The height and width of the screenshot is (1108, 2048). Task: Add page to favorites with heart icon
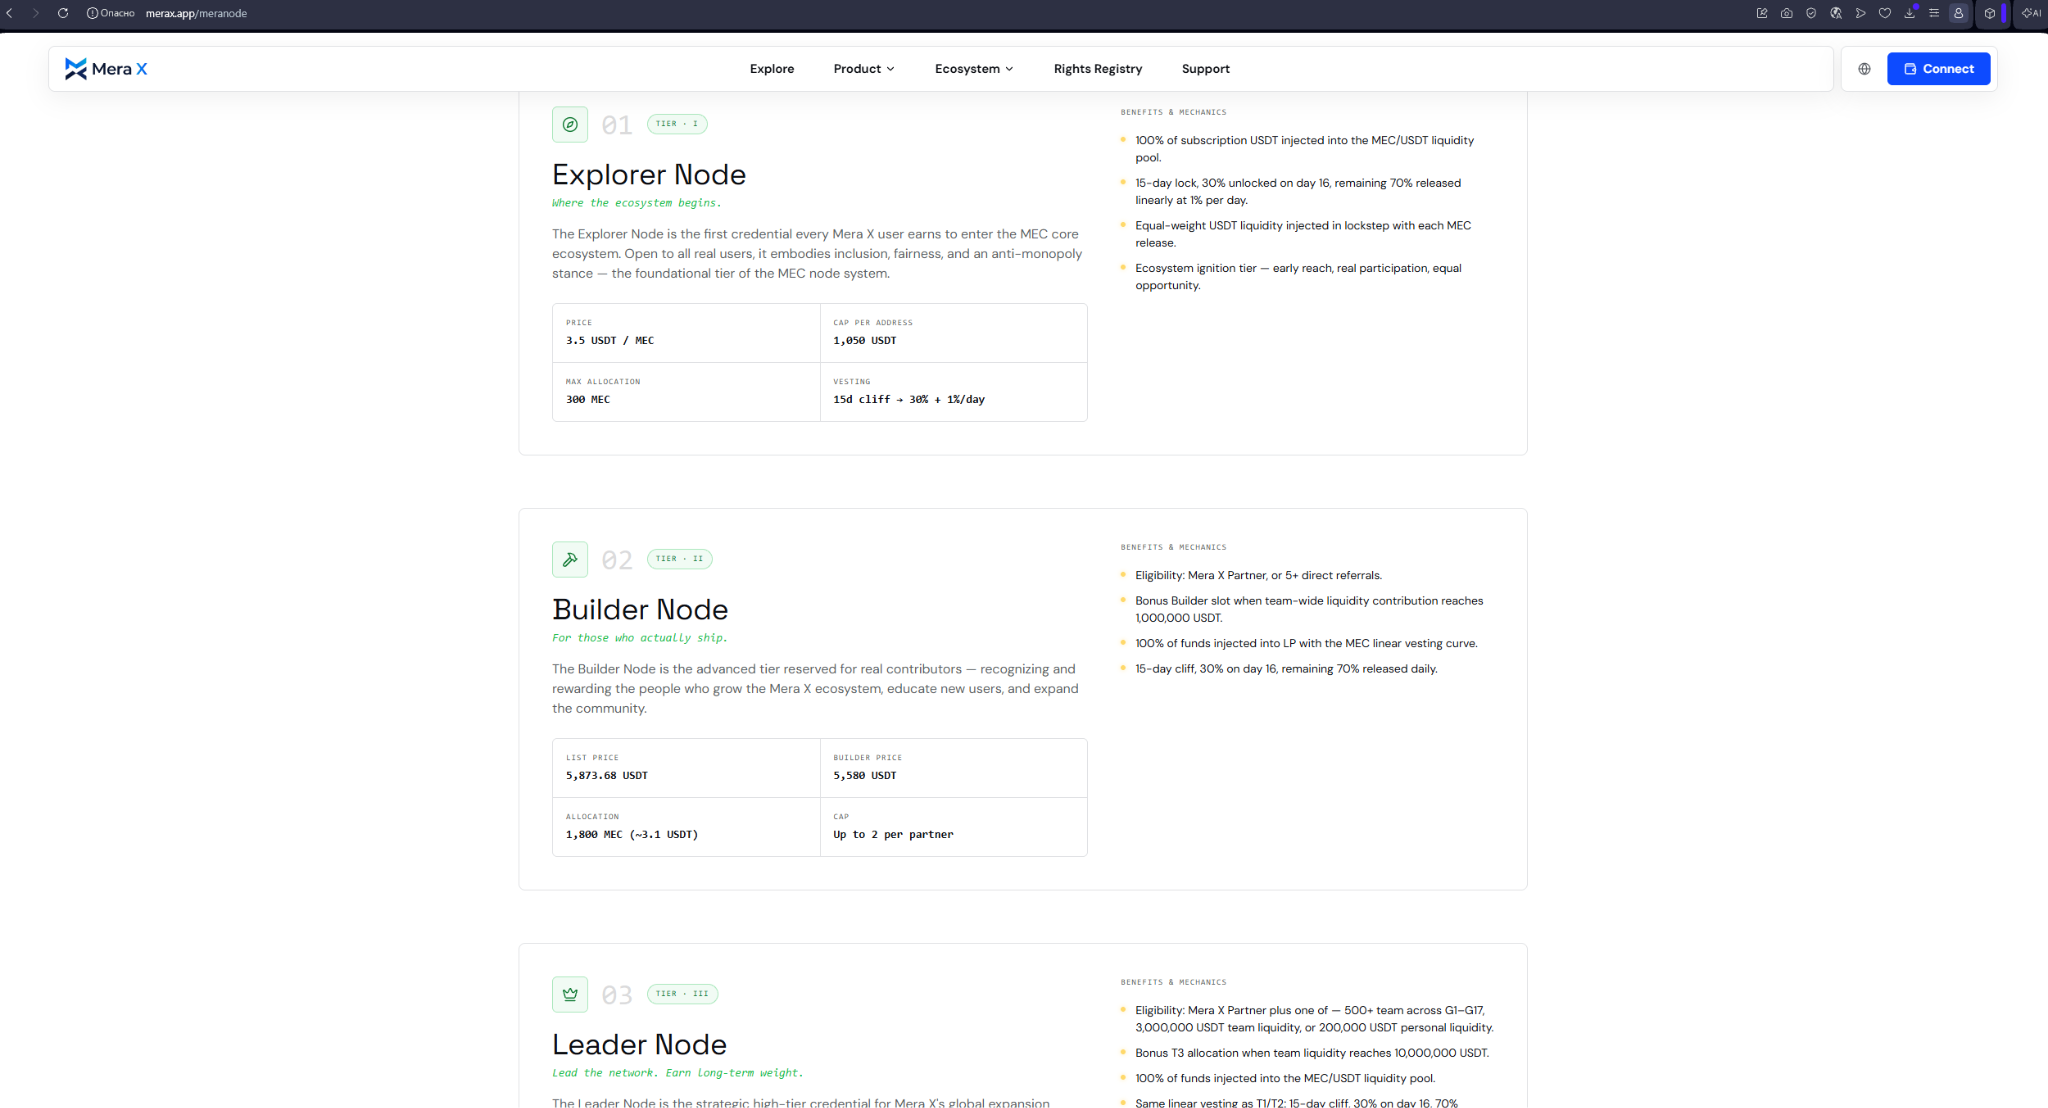pos(1885,13)
